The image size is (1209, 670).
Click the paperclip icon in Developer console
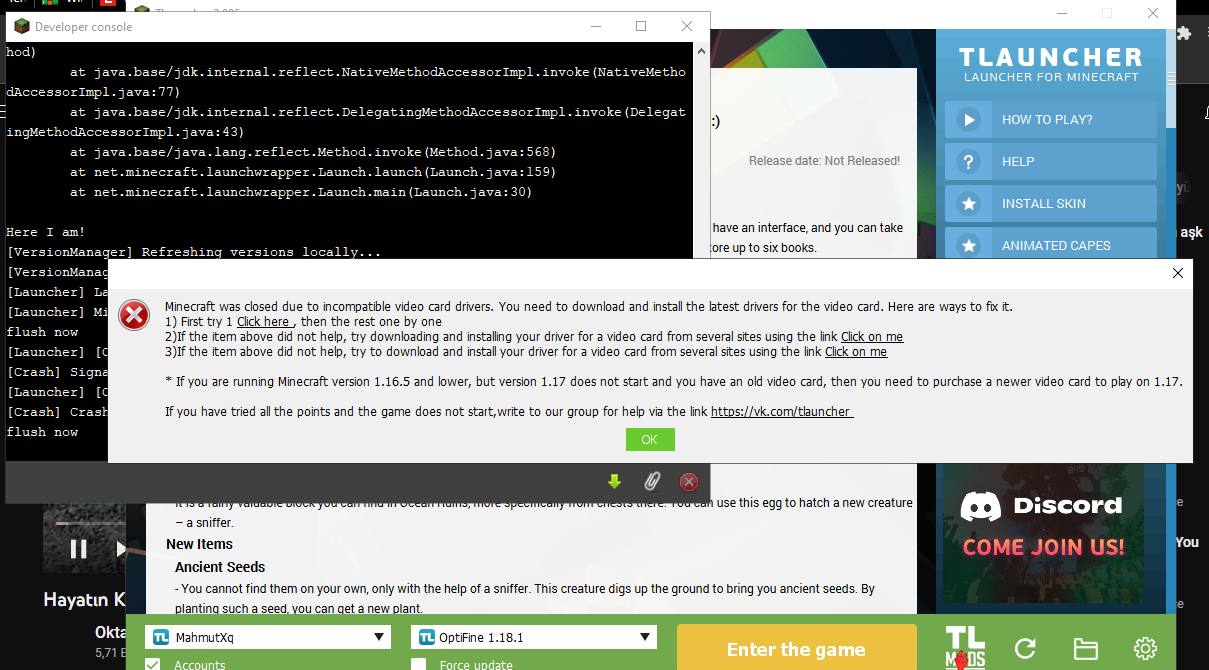pos(652,482)
